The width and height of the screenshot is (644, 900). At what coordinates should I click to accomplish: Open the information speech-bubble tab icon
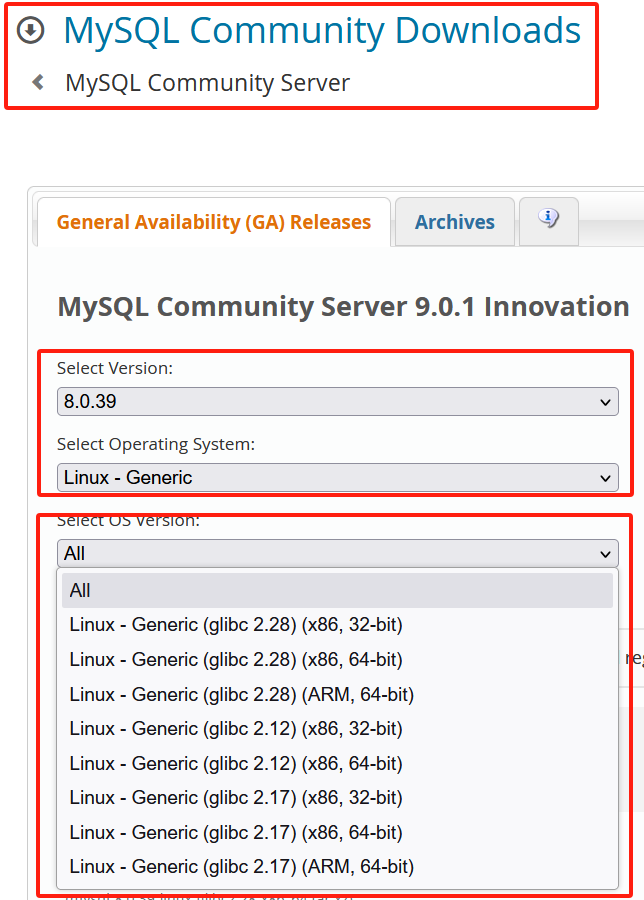click(547, 218)
